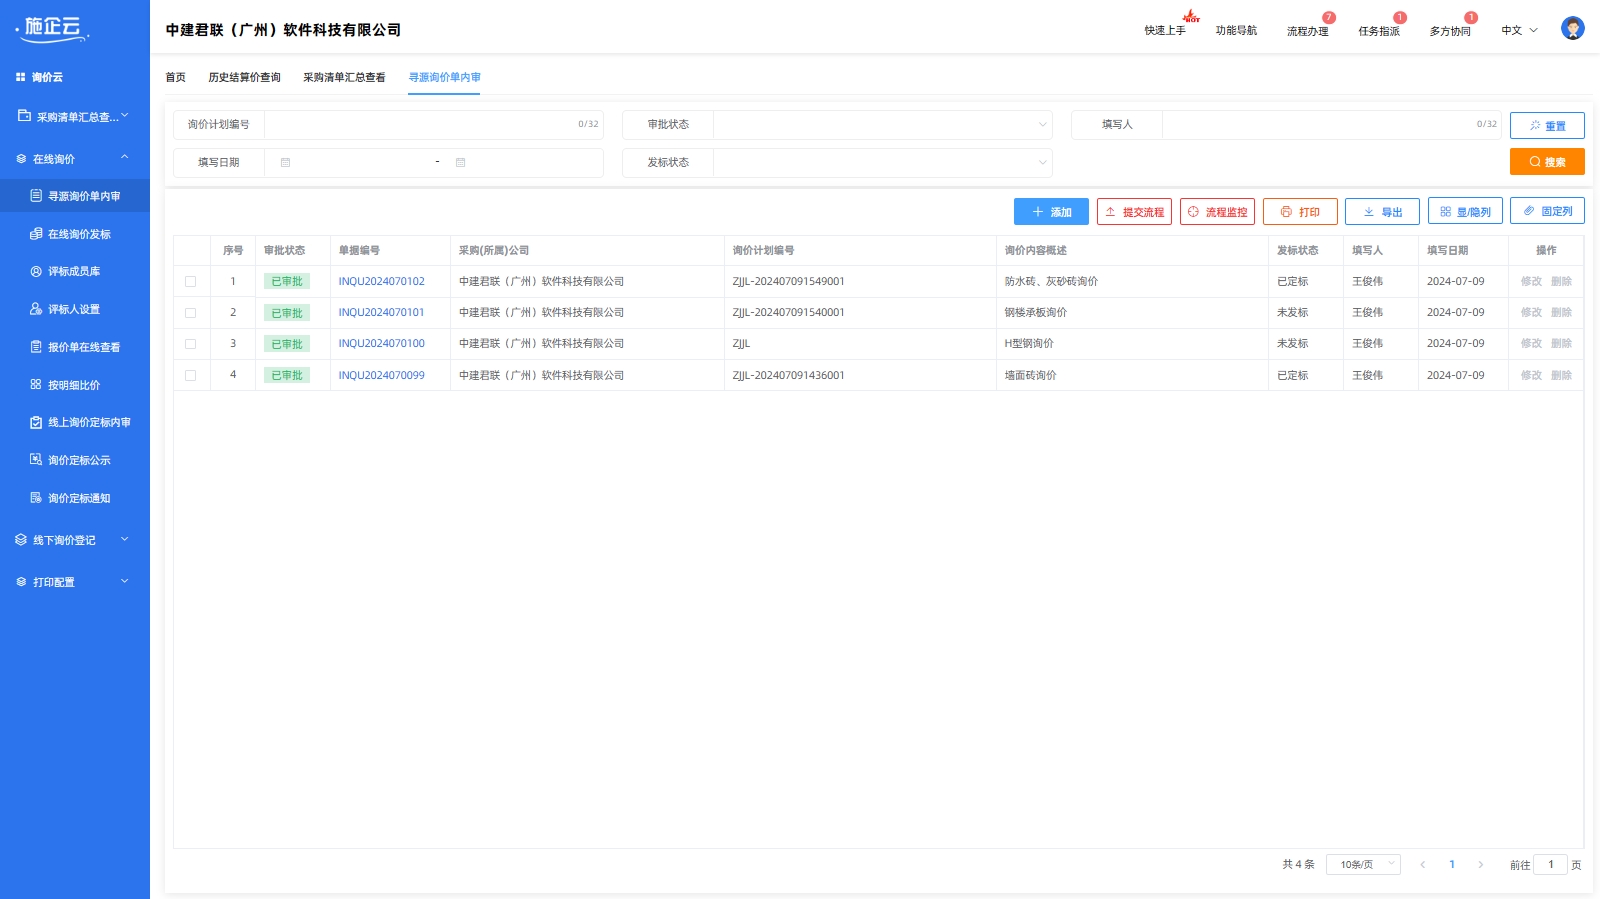1600x899 pixels.
Task: Click the blue 添加 button
Action: (1051, 212)
